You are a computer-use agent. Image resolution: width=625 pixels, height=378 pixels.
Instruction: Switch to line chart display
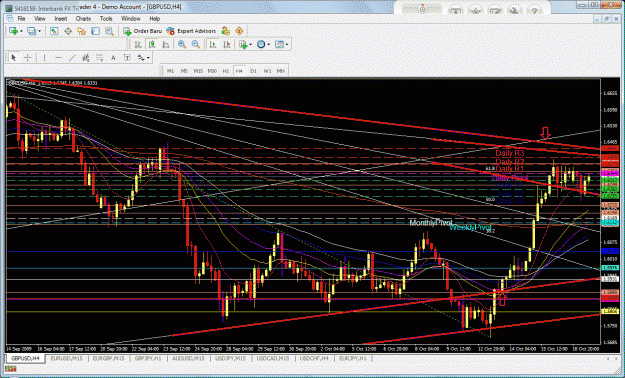point(166,45)
